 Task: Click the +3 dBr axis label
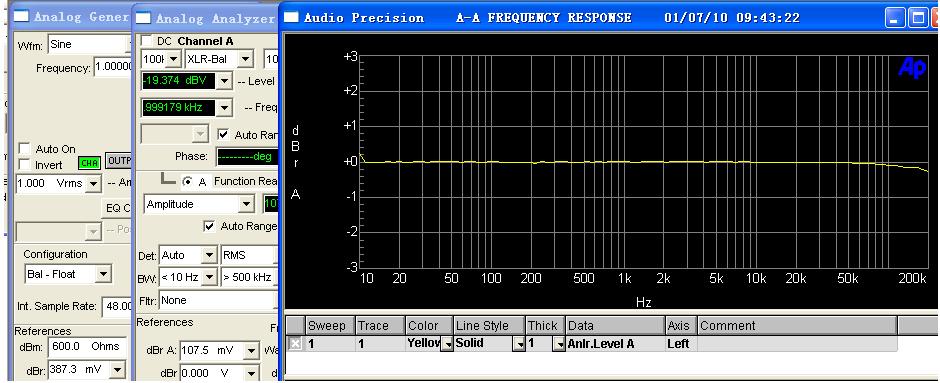[x=351, y=56]
